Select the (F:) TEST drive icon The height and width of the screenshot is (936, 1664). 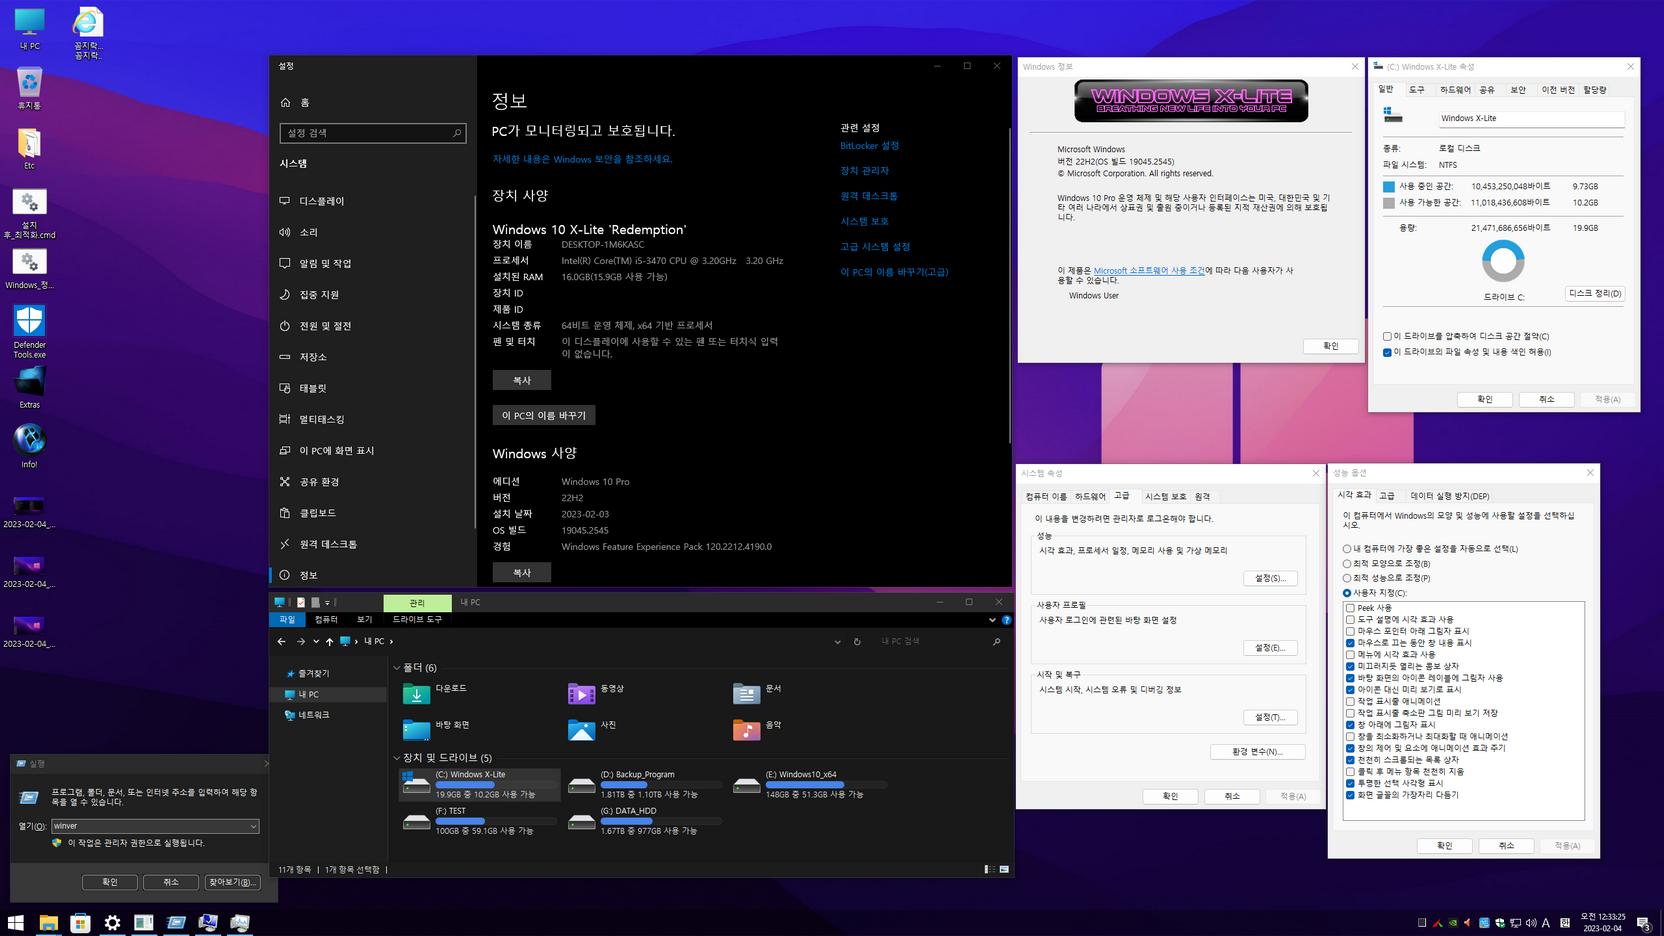click(416, 821)
